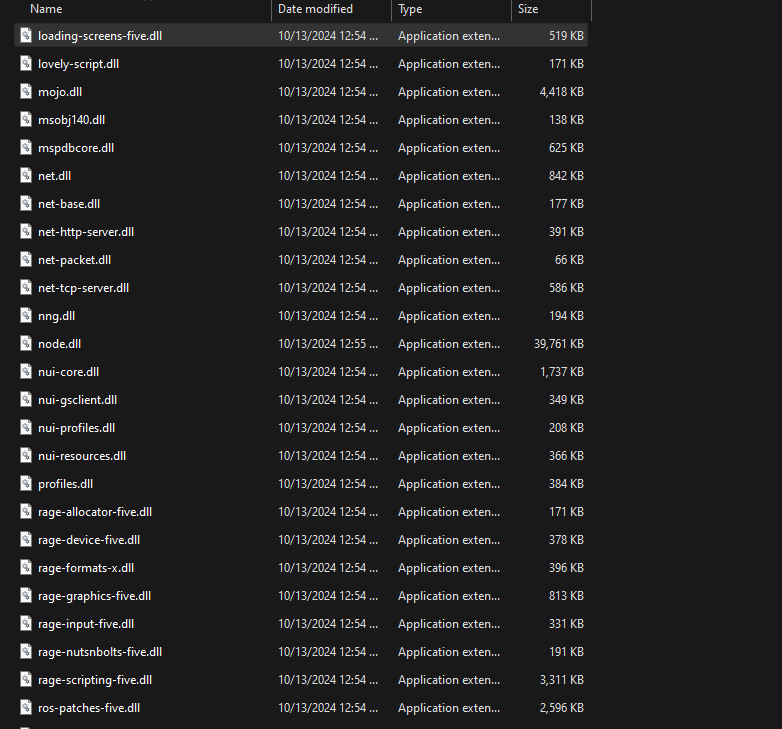Select the file name rage-graphics-five.dll

[94, 596]
